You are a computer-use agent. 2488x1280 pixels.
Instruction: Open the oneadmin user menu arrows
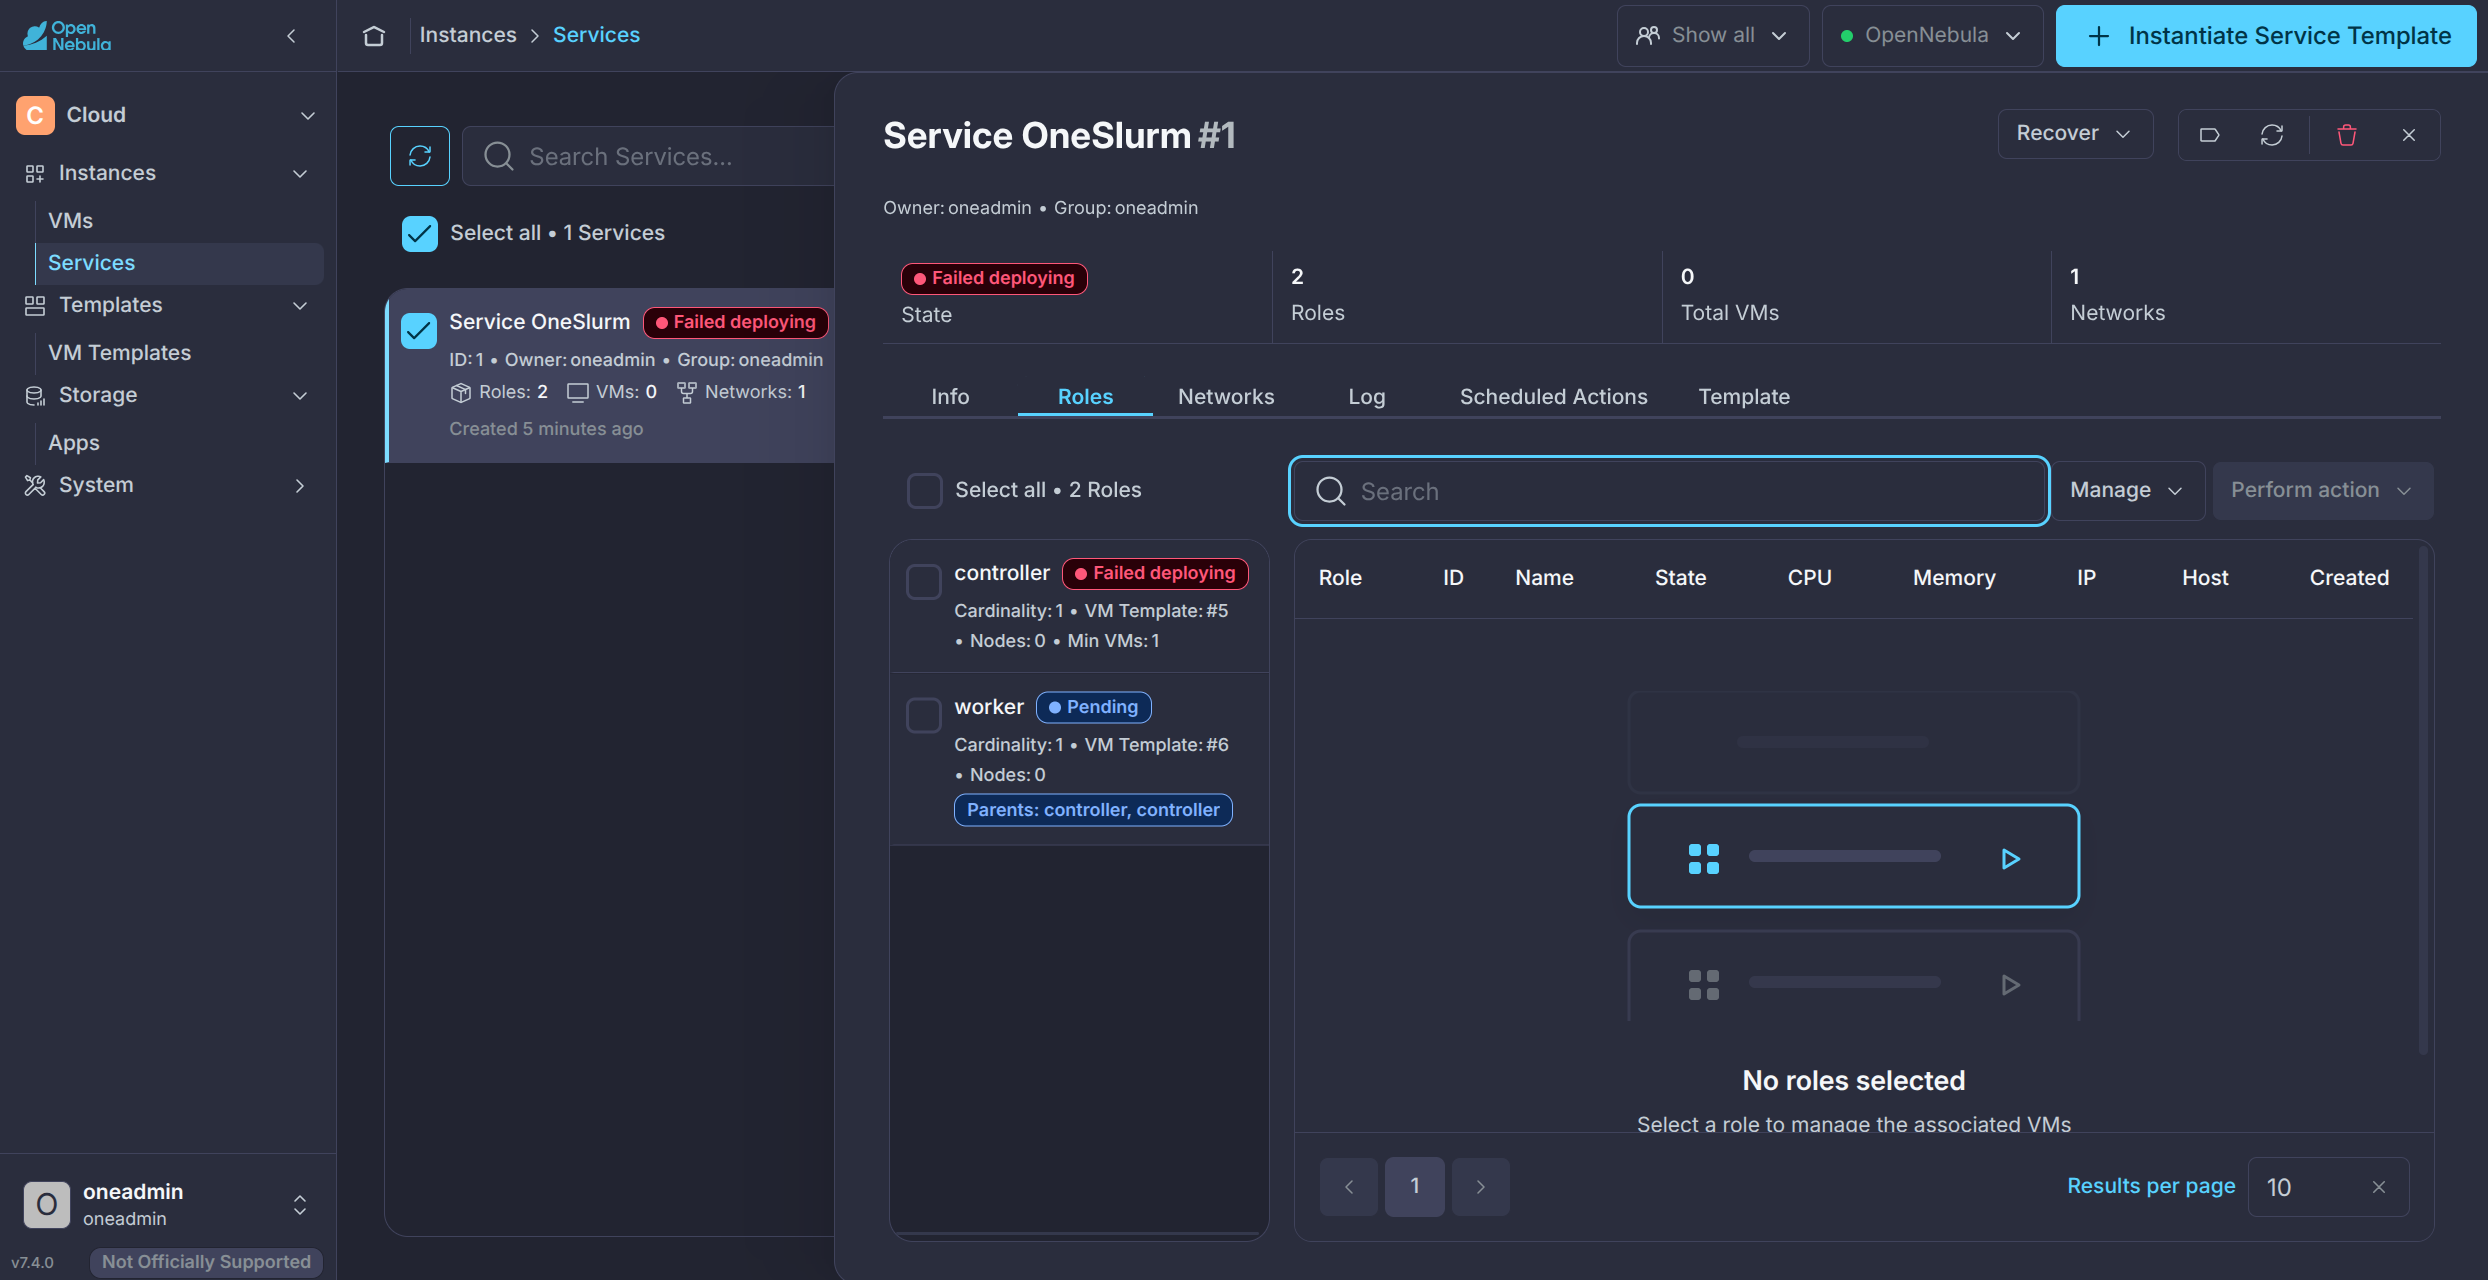[300, 1205]
